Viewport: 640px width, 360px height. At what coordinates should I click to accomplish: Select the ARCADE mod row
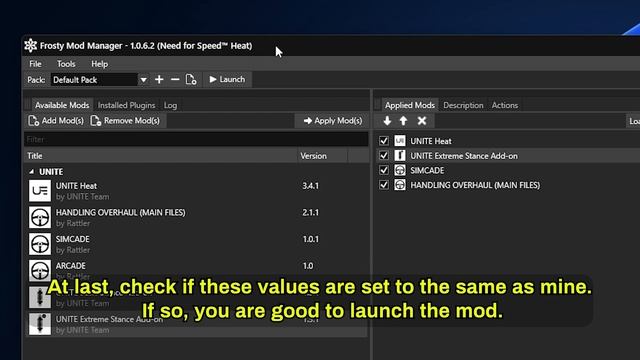(x=196, y=271)
